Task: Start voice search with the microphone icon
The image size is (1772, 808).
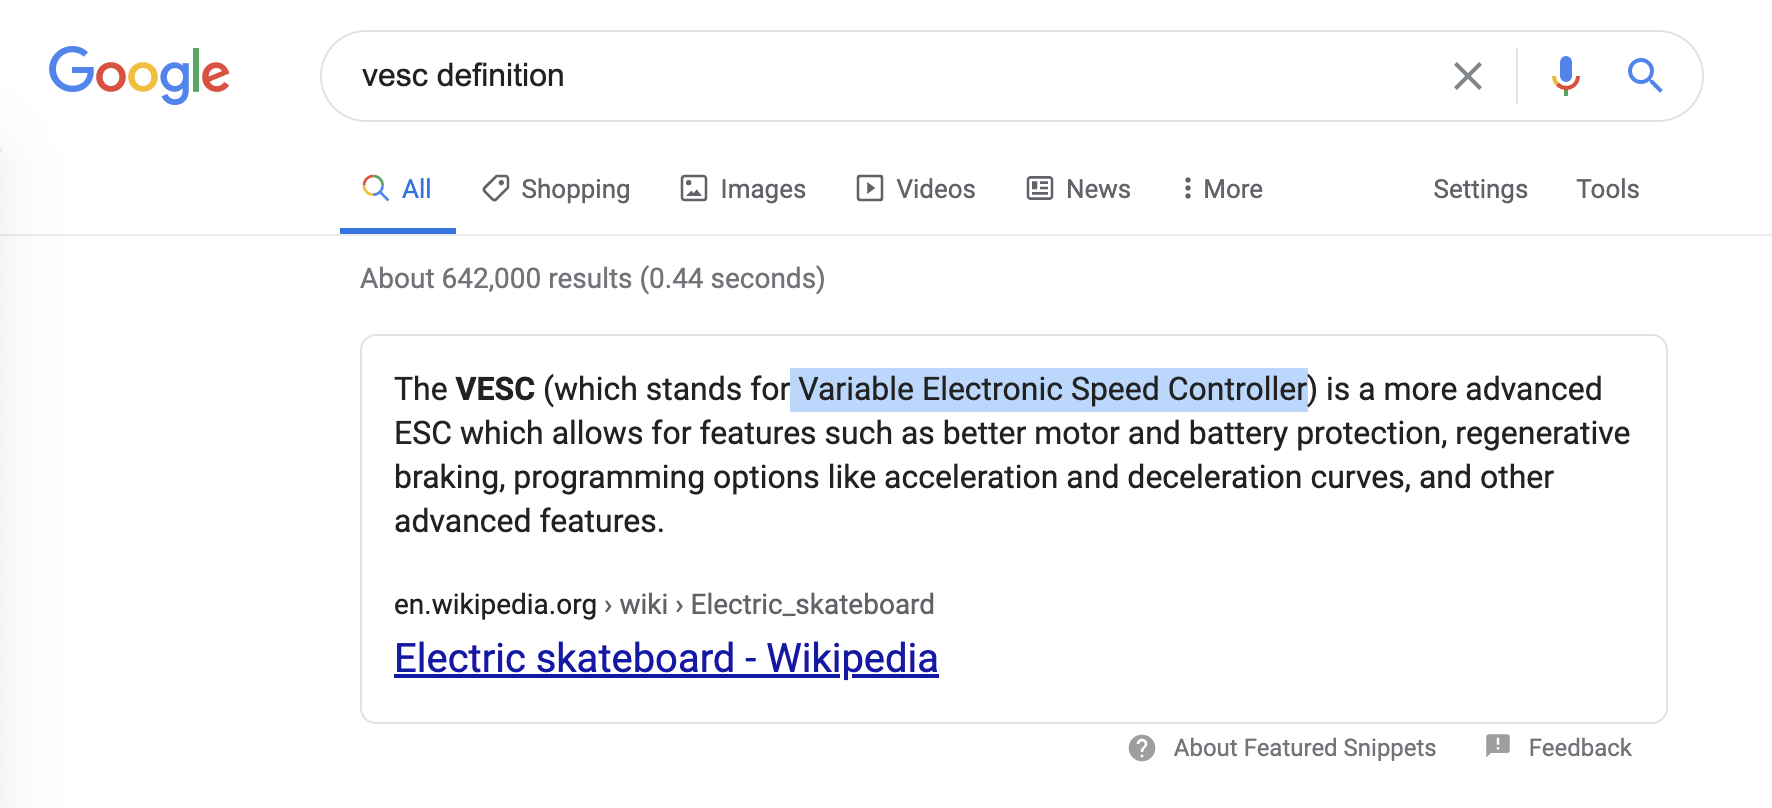Action: 1565,76
